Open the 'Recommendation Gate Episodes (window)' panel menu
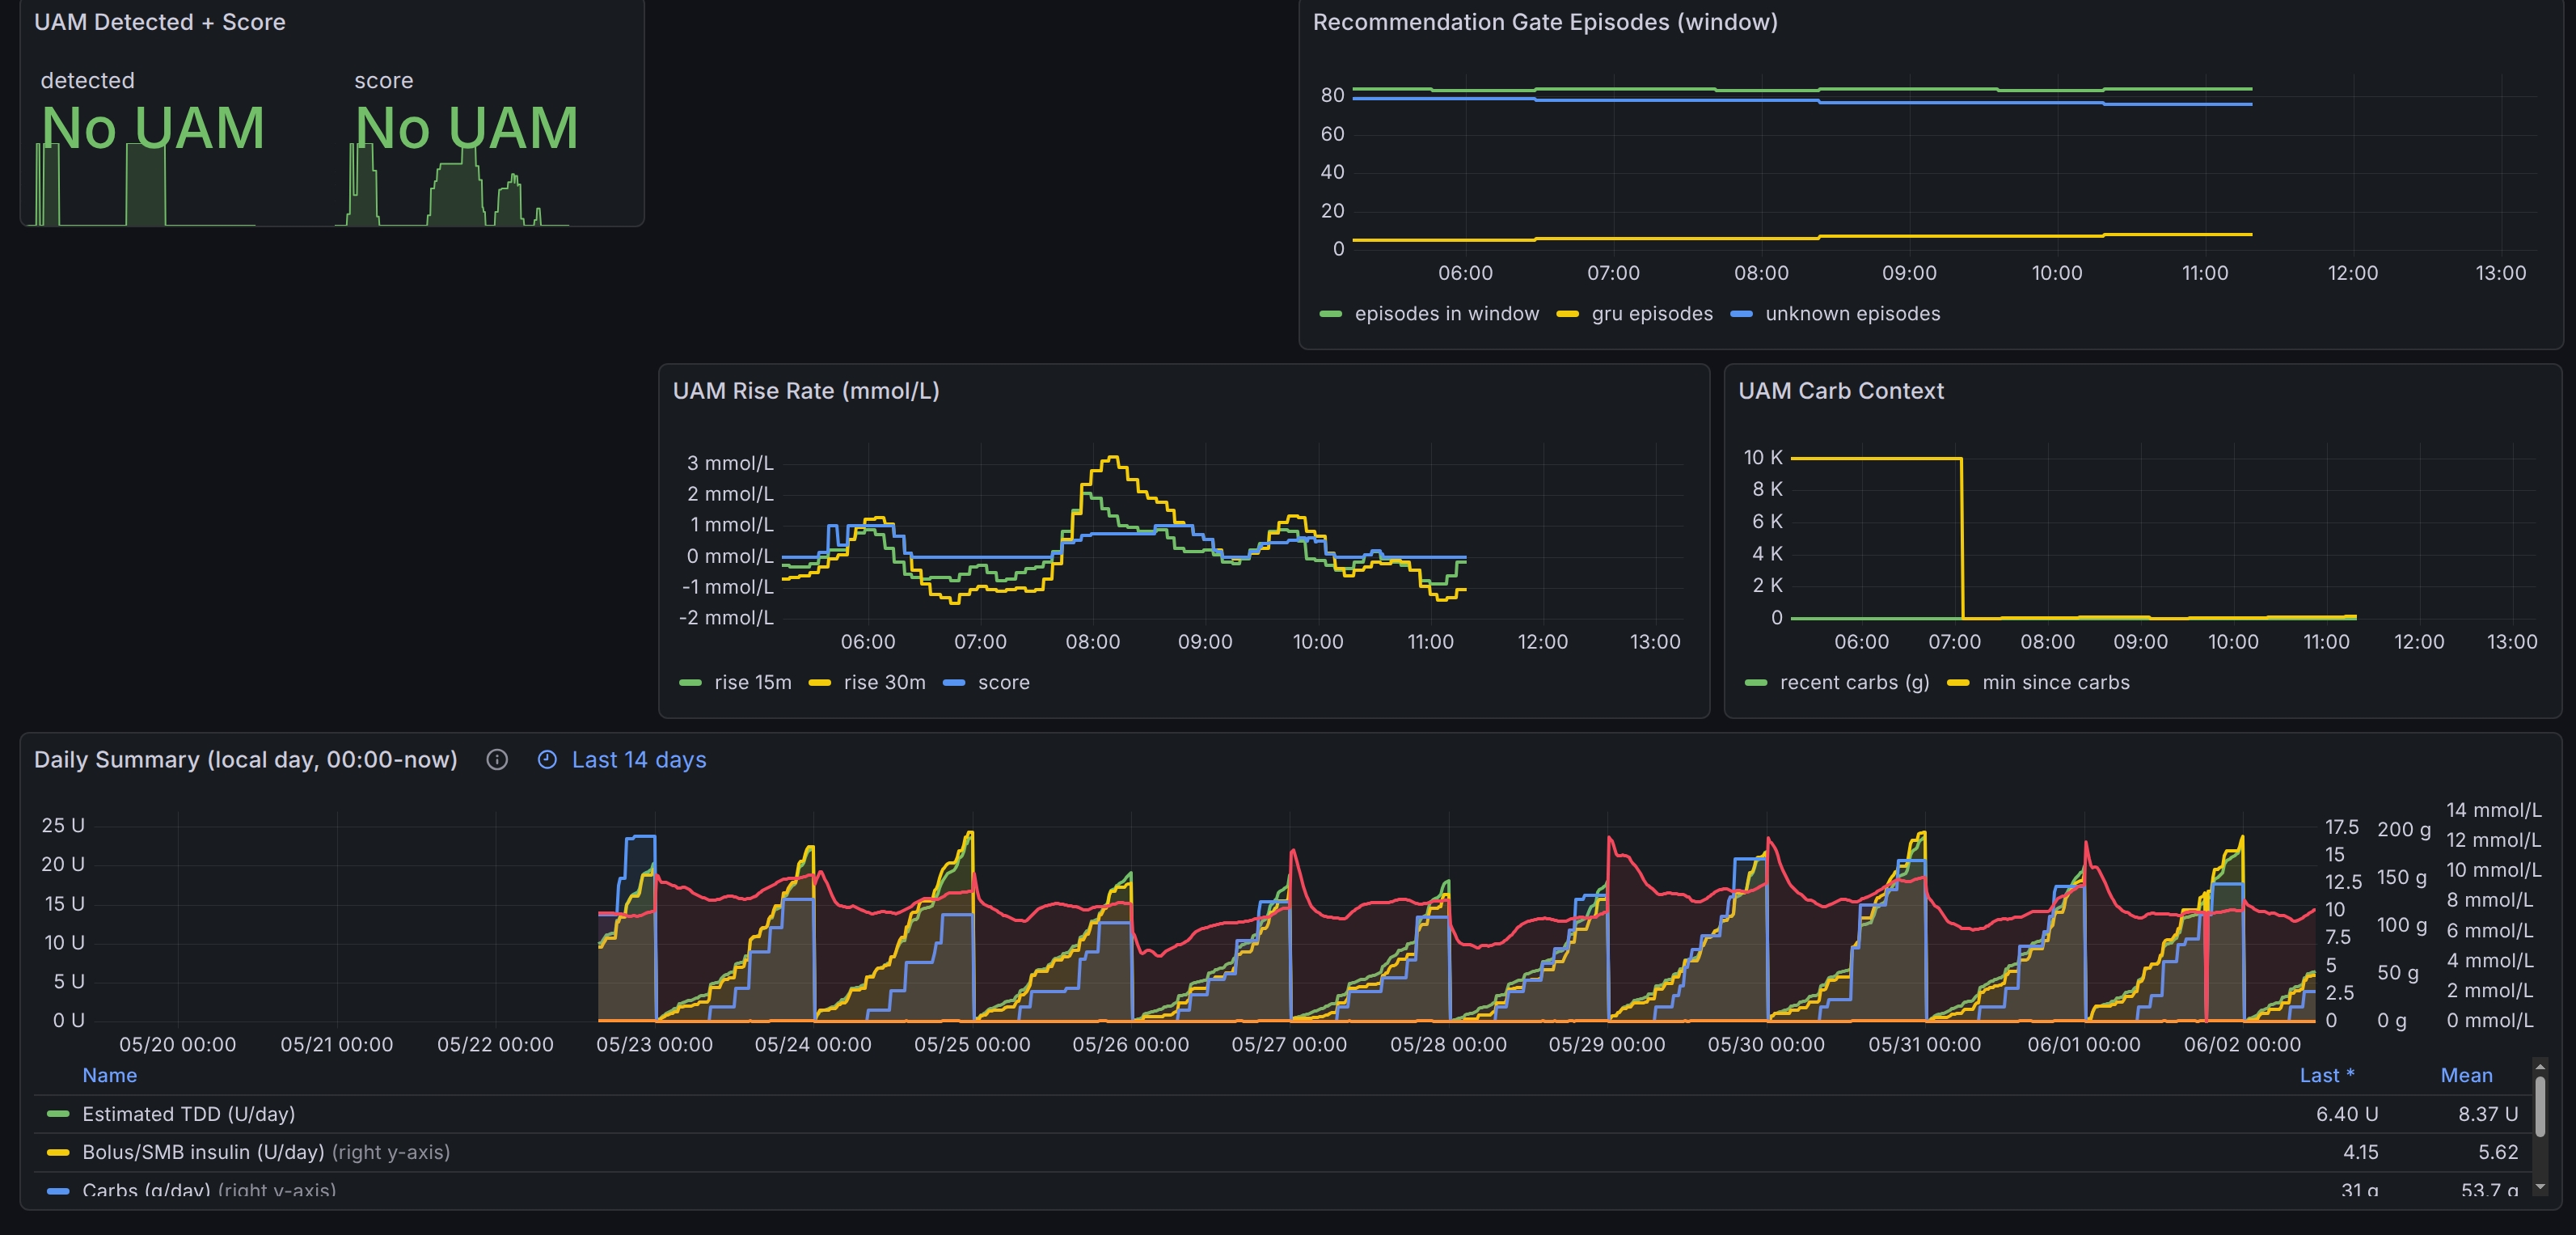 tap(1545, 22)
